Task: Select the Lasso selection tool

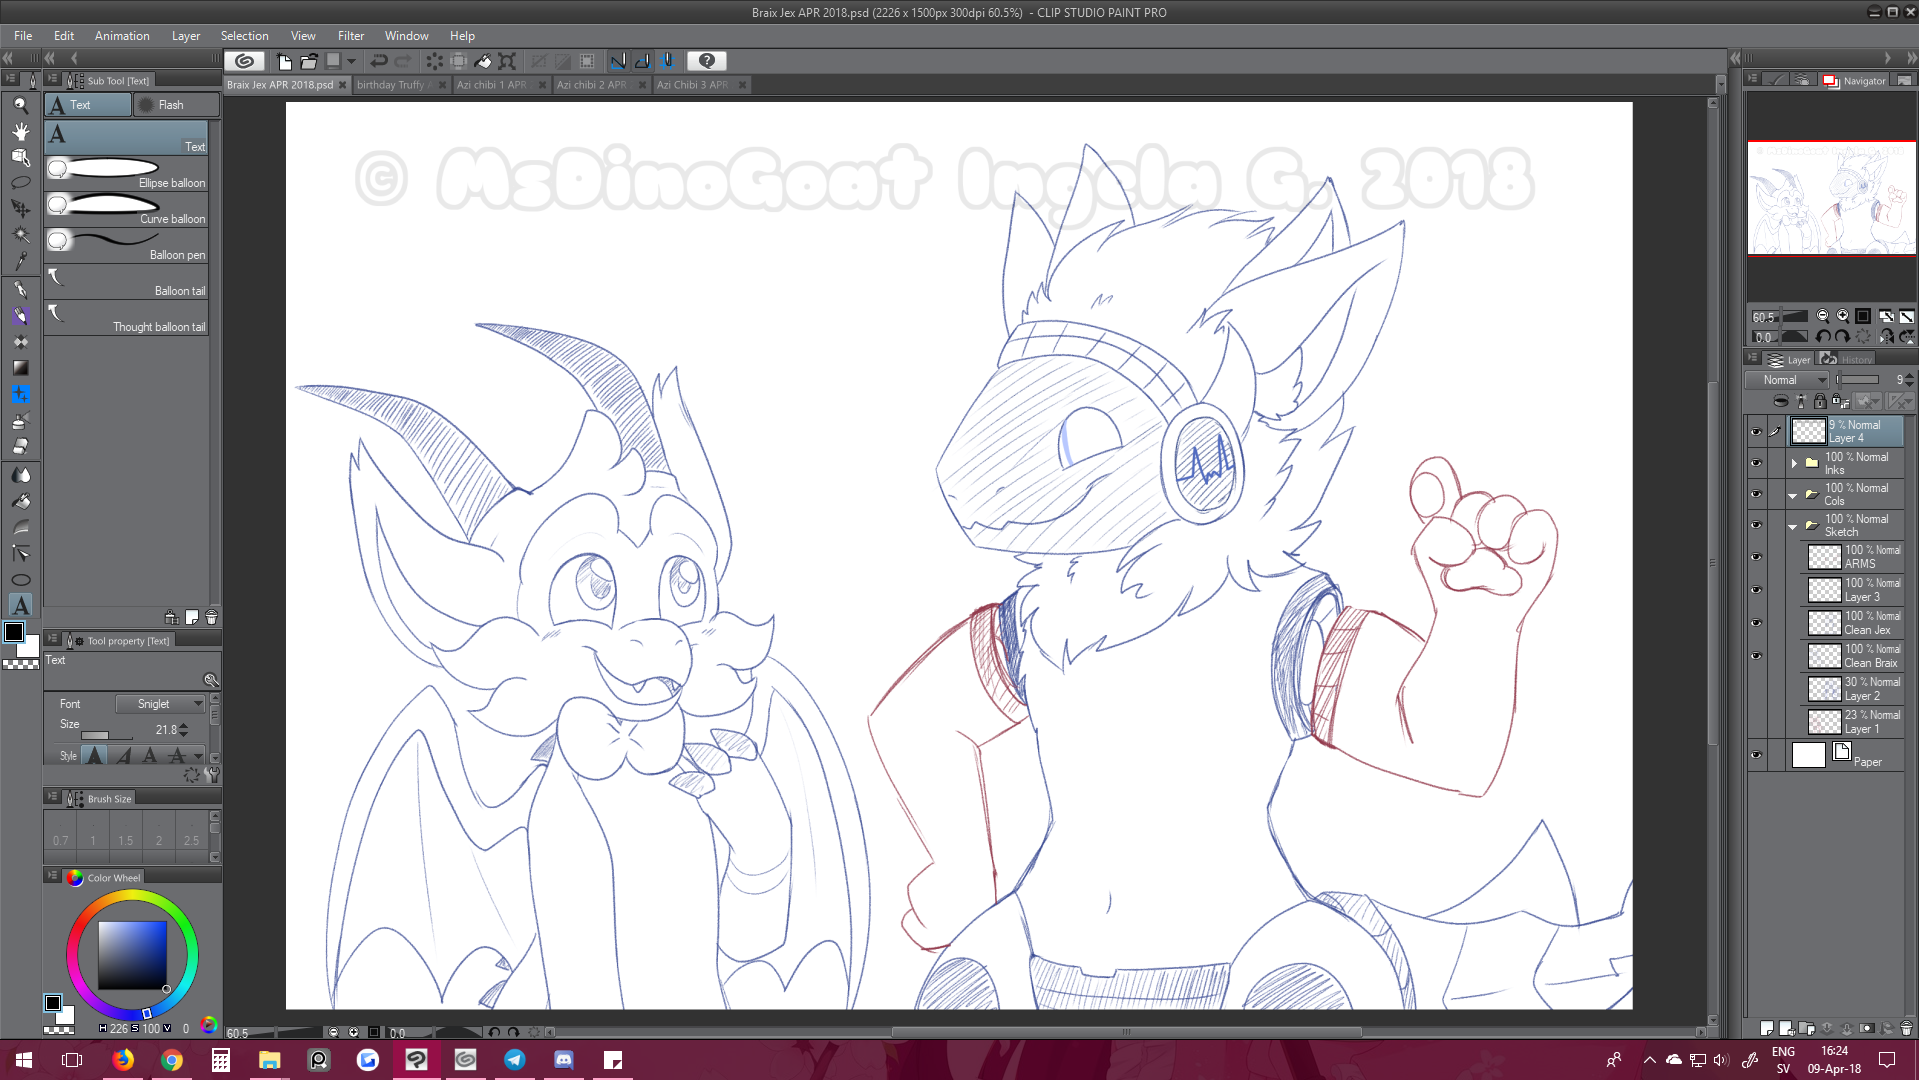Action: tap(20, 183)
